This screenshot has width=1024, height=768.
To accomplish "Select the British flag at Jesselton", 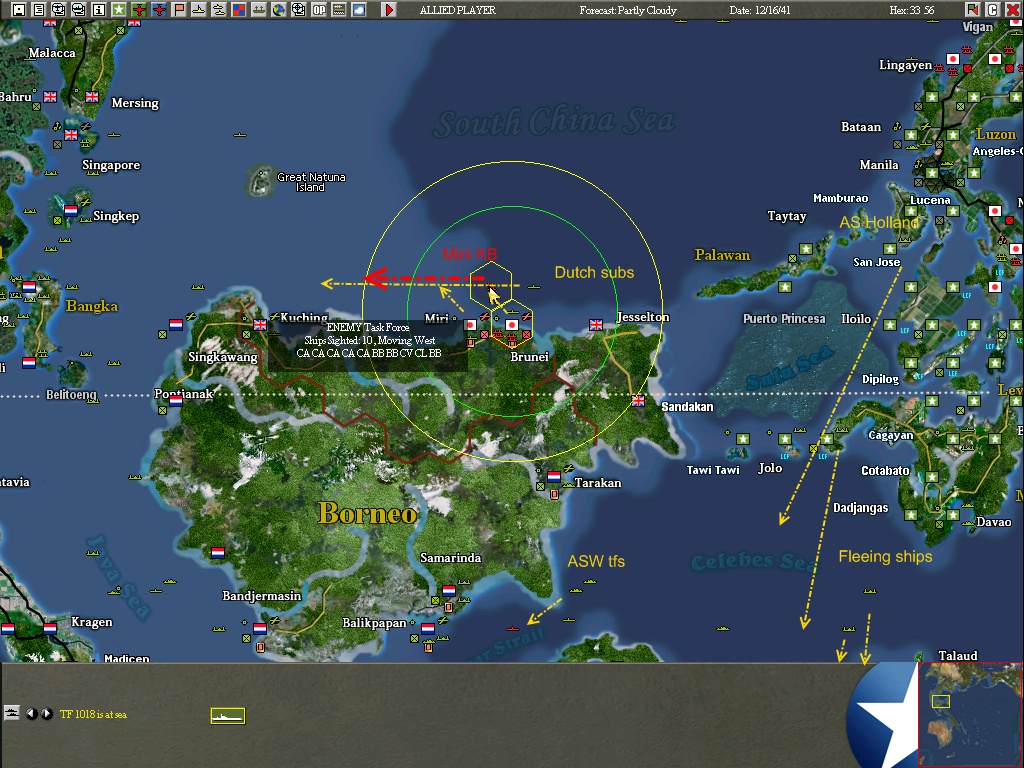I will tap(596, 325).
